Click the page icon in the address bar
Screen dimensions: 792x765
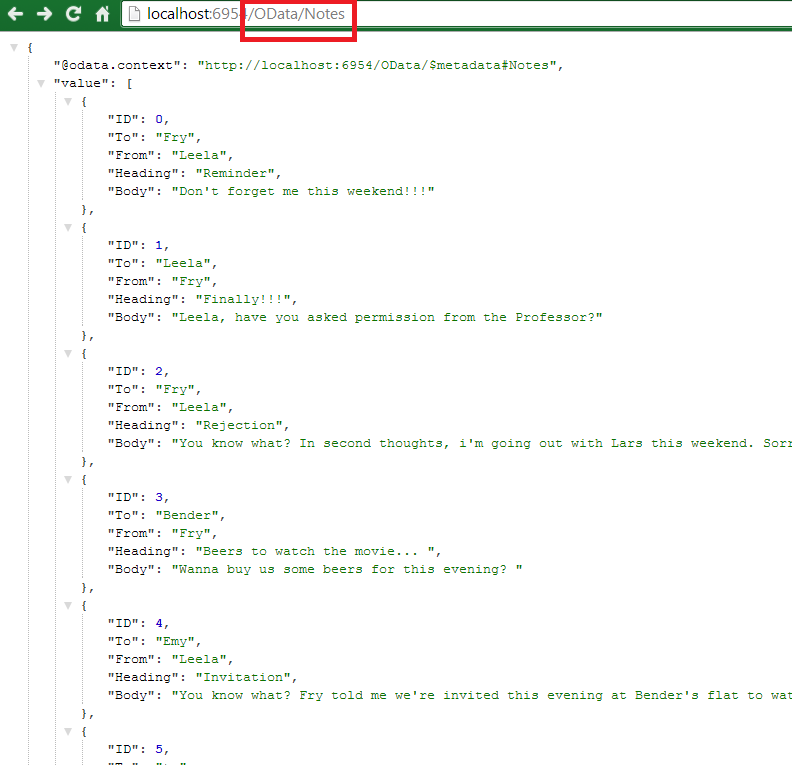(134, 14)
